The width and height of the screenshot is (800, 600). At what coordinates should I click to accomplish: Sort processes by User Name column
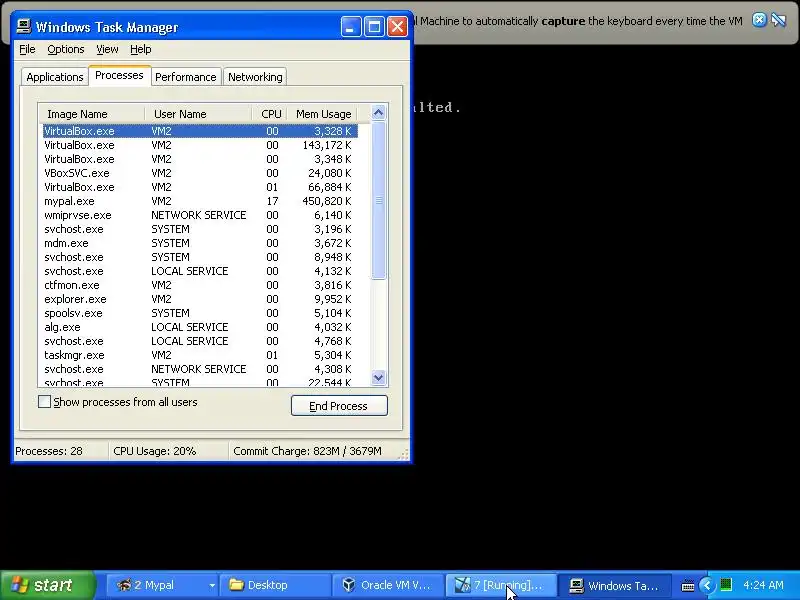198,114
